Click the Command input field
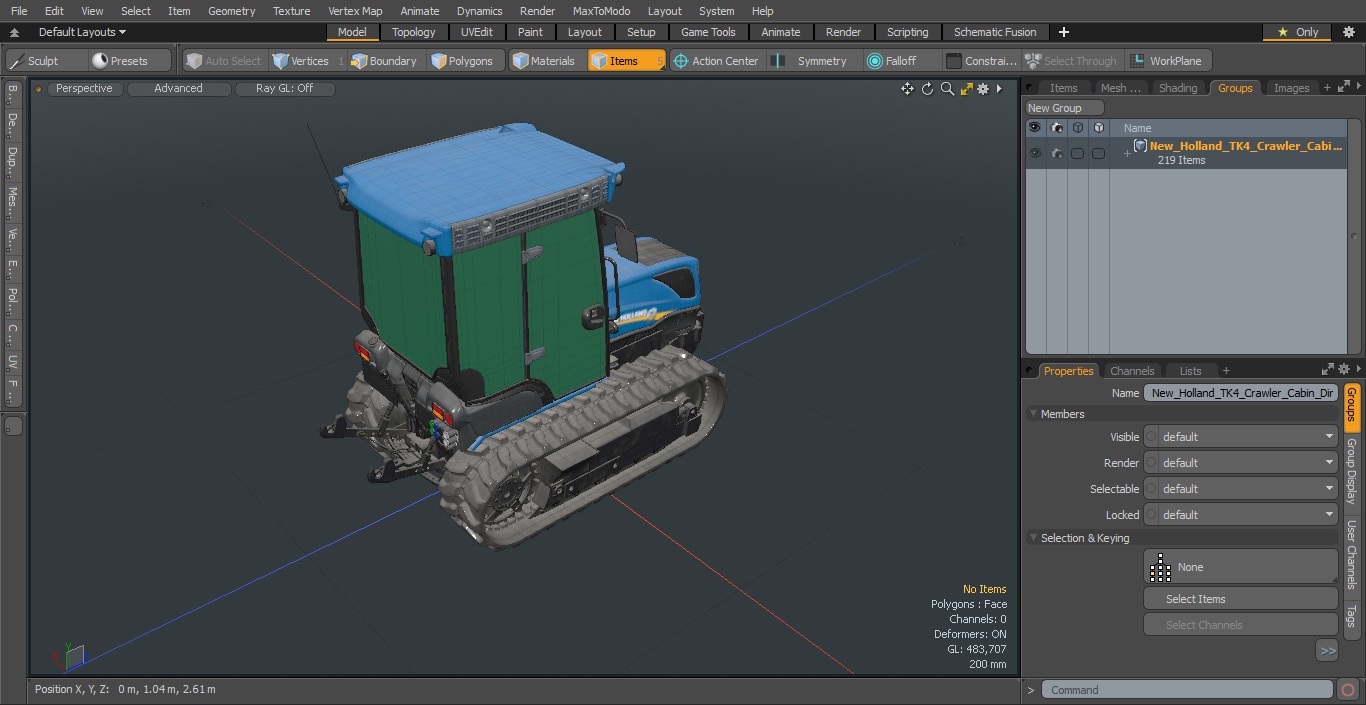The width and height of the screenshot is (1366, 705). 1186,690
